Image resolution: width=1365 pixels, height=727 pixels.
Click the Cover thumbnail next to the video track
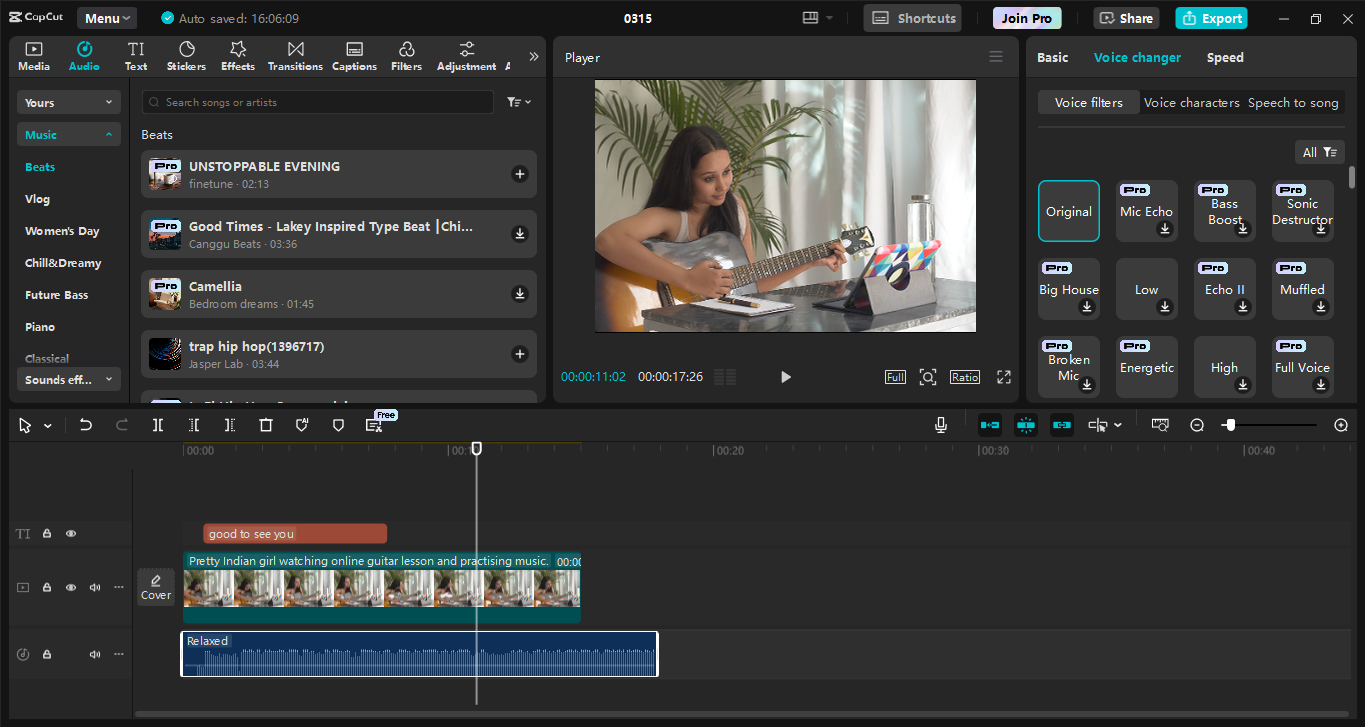(x=155, y=587)
